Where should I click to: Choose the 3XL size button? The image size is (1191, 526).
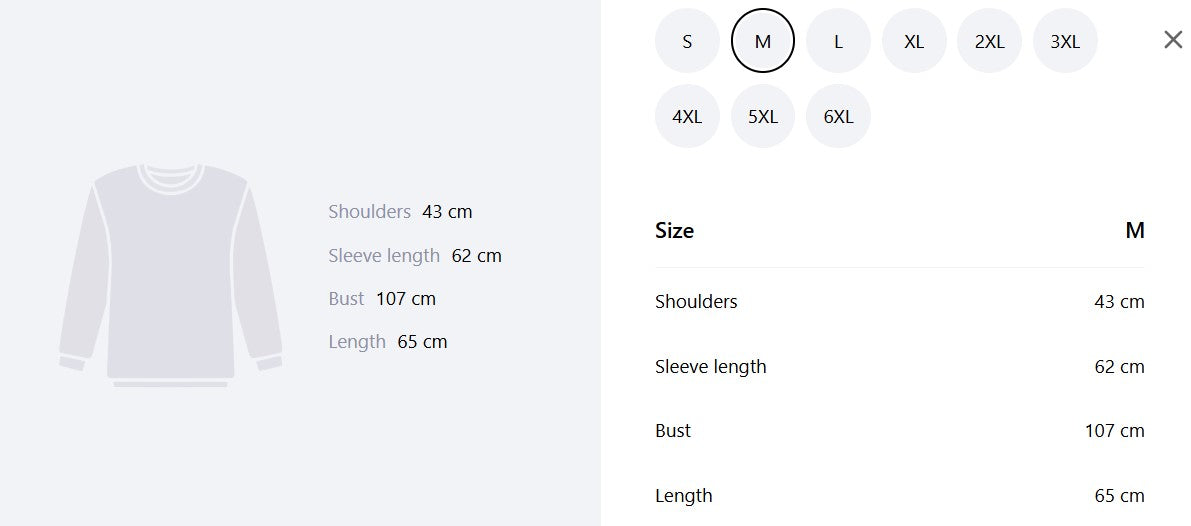coord(1065,41)
